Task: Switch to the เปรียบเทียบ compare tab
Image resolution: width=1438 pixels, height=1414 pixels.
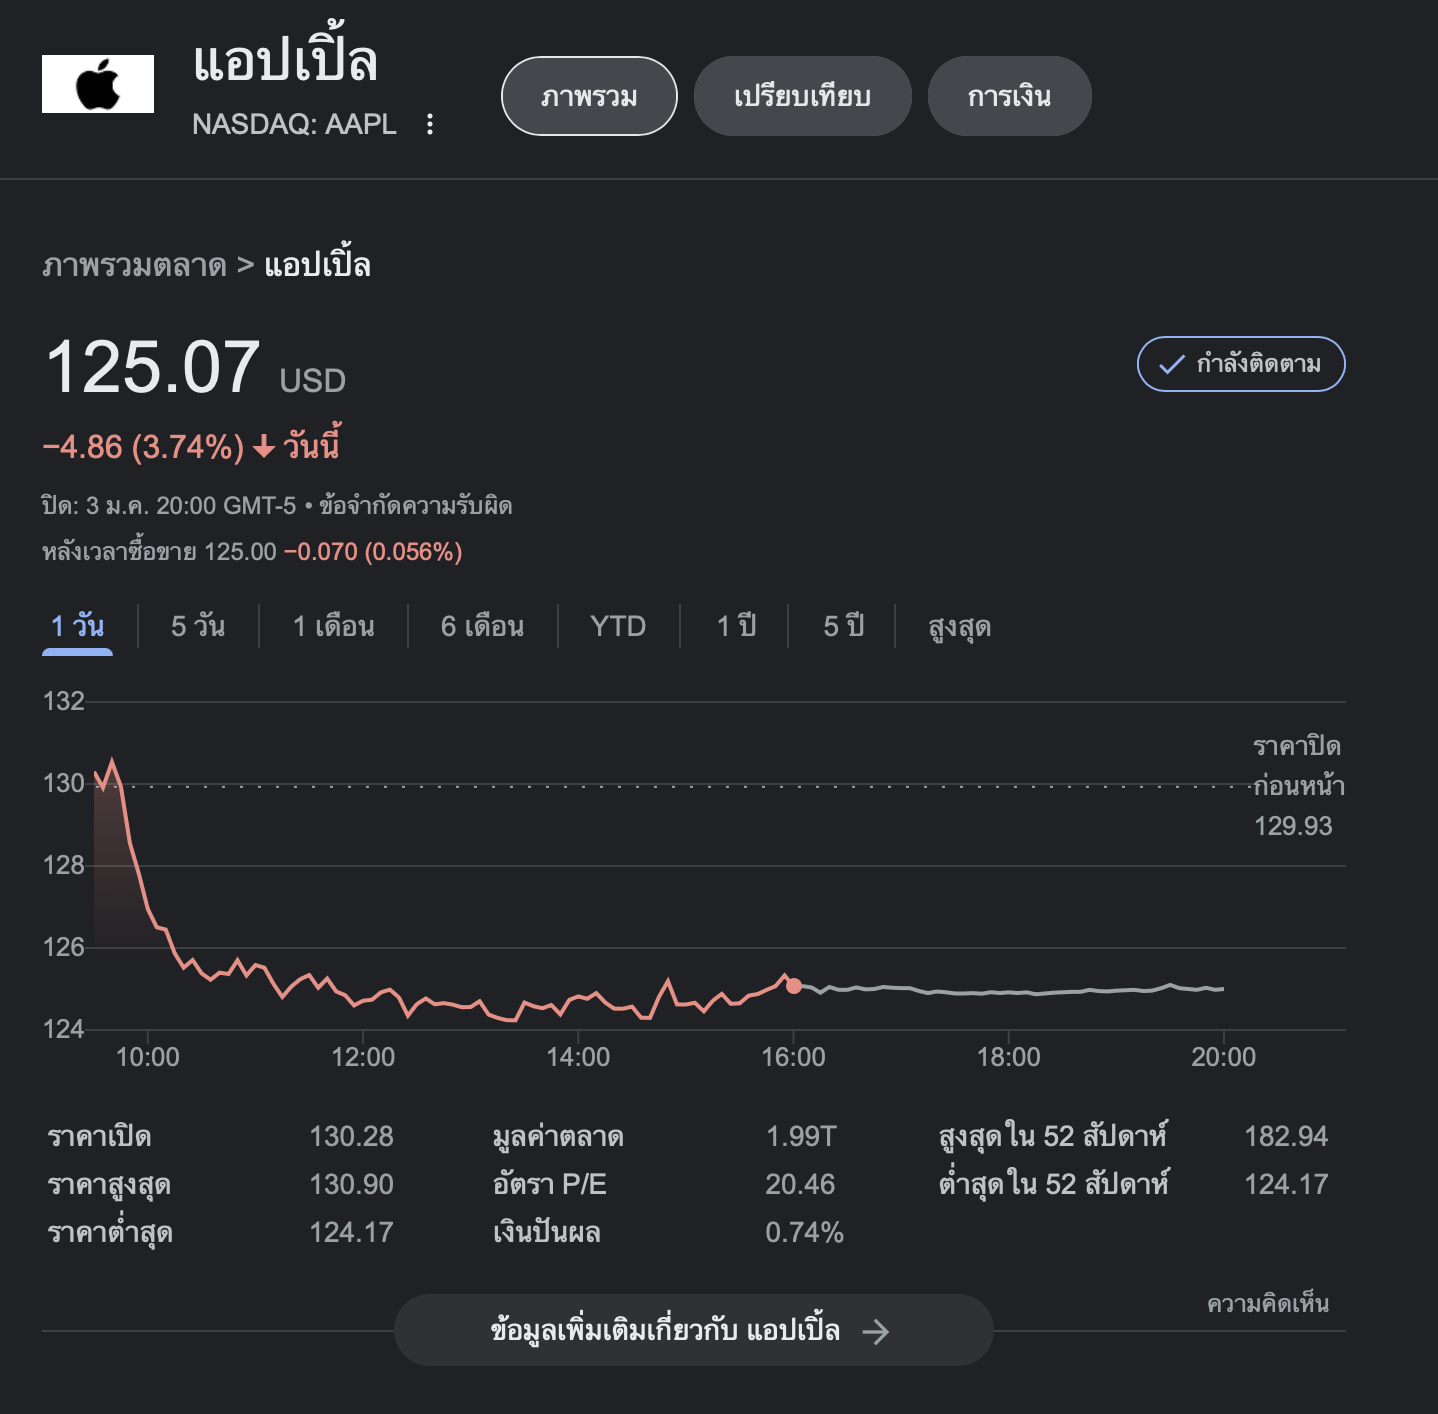Action: pyautogui.click(x=802, y=96)
